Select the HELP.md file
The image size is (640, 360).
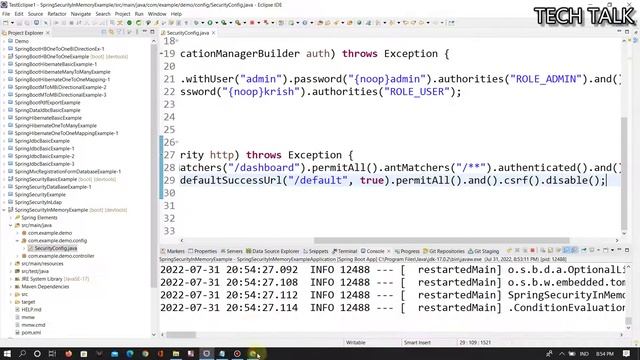[x=31, y=309]
